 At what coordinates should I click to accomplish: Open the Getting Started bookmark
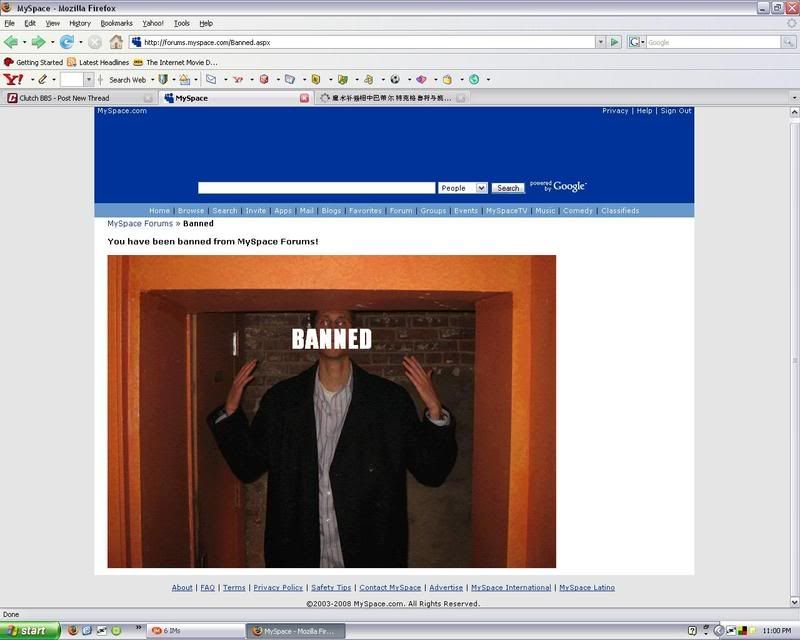[33, 62]
